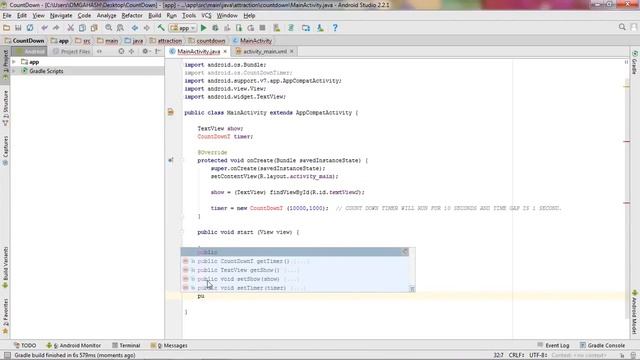Screen dimensions: 640x360
Task: Open the Help menu
Action: [249, 16]
